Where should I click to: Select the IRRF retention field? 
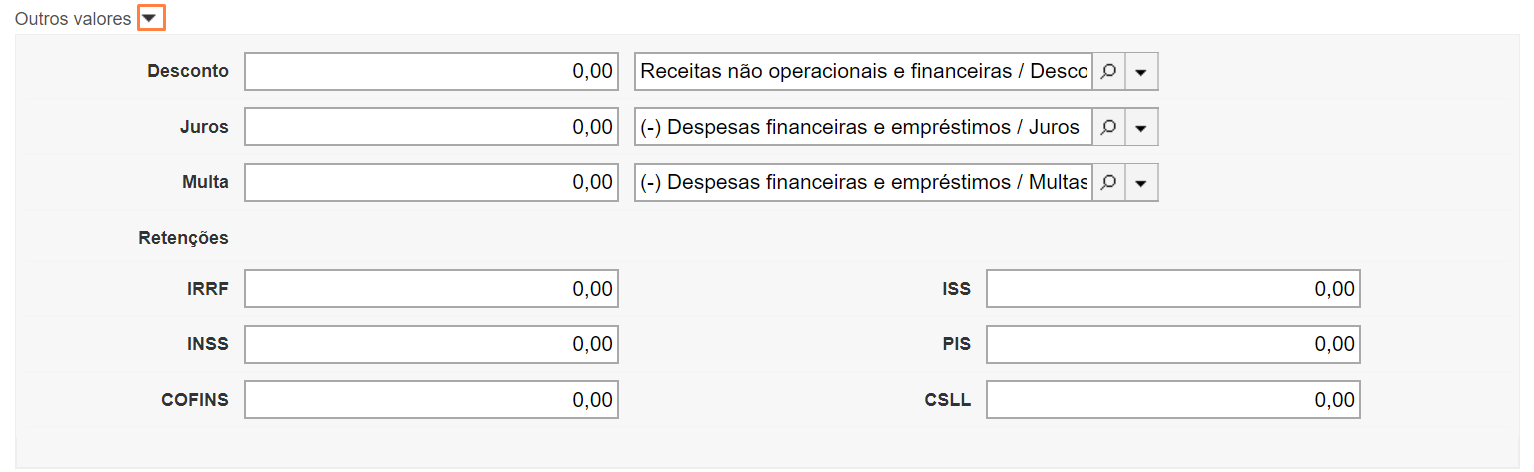[431, 289]
